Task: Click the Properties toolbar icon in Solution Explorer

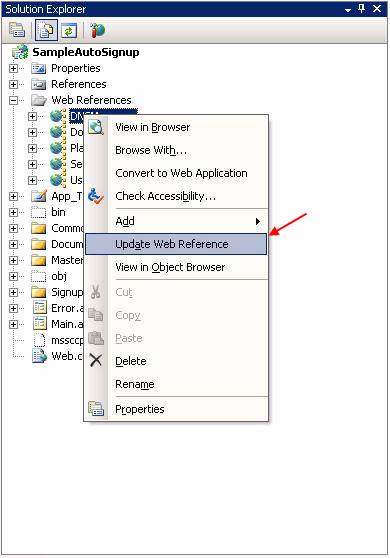Action: (x=17, y=31)
